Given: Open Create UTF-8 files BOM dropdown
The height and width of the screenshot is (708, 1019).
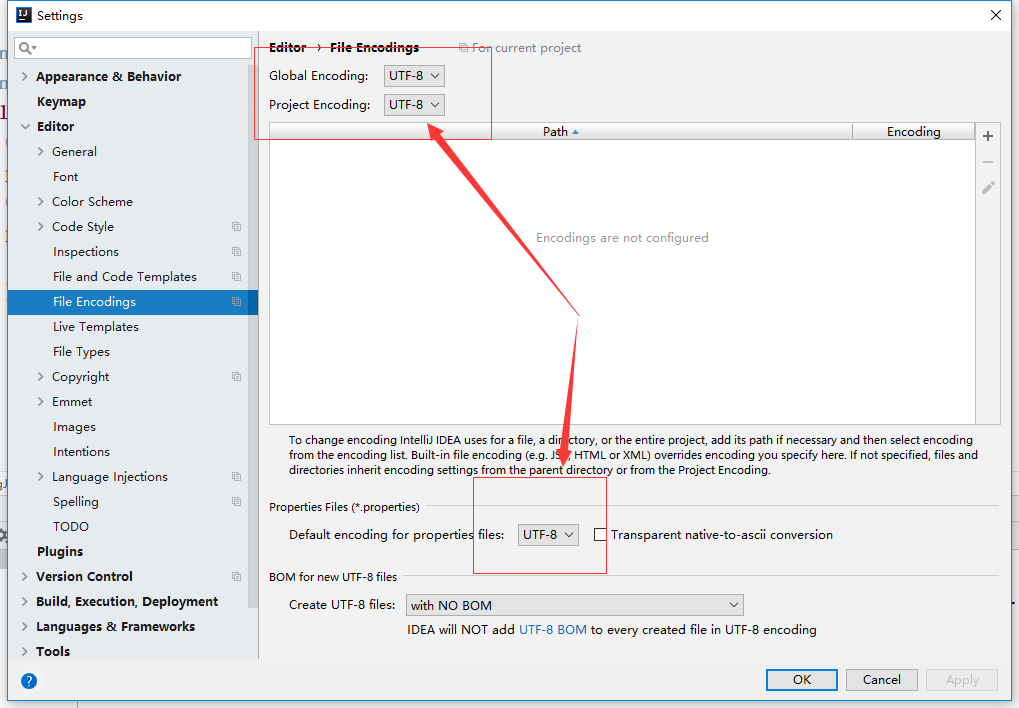Looking at the screenshot, I should tap(574, 605).
